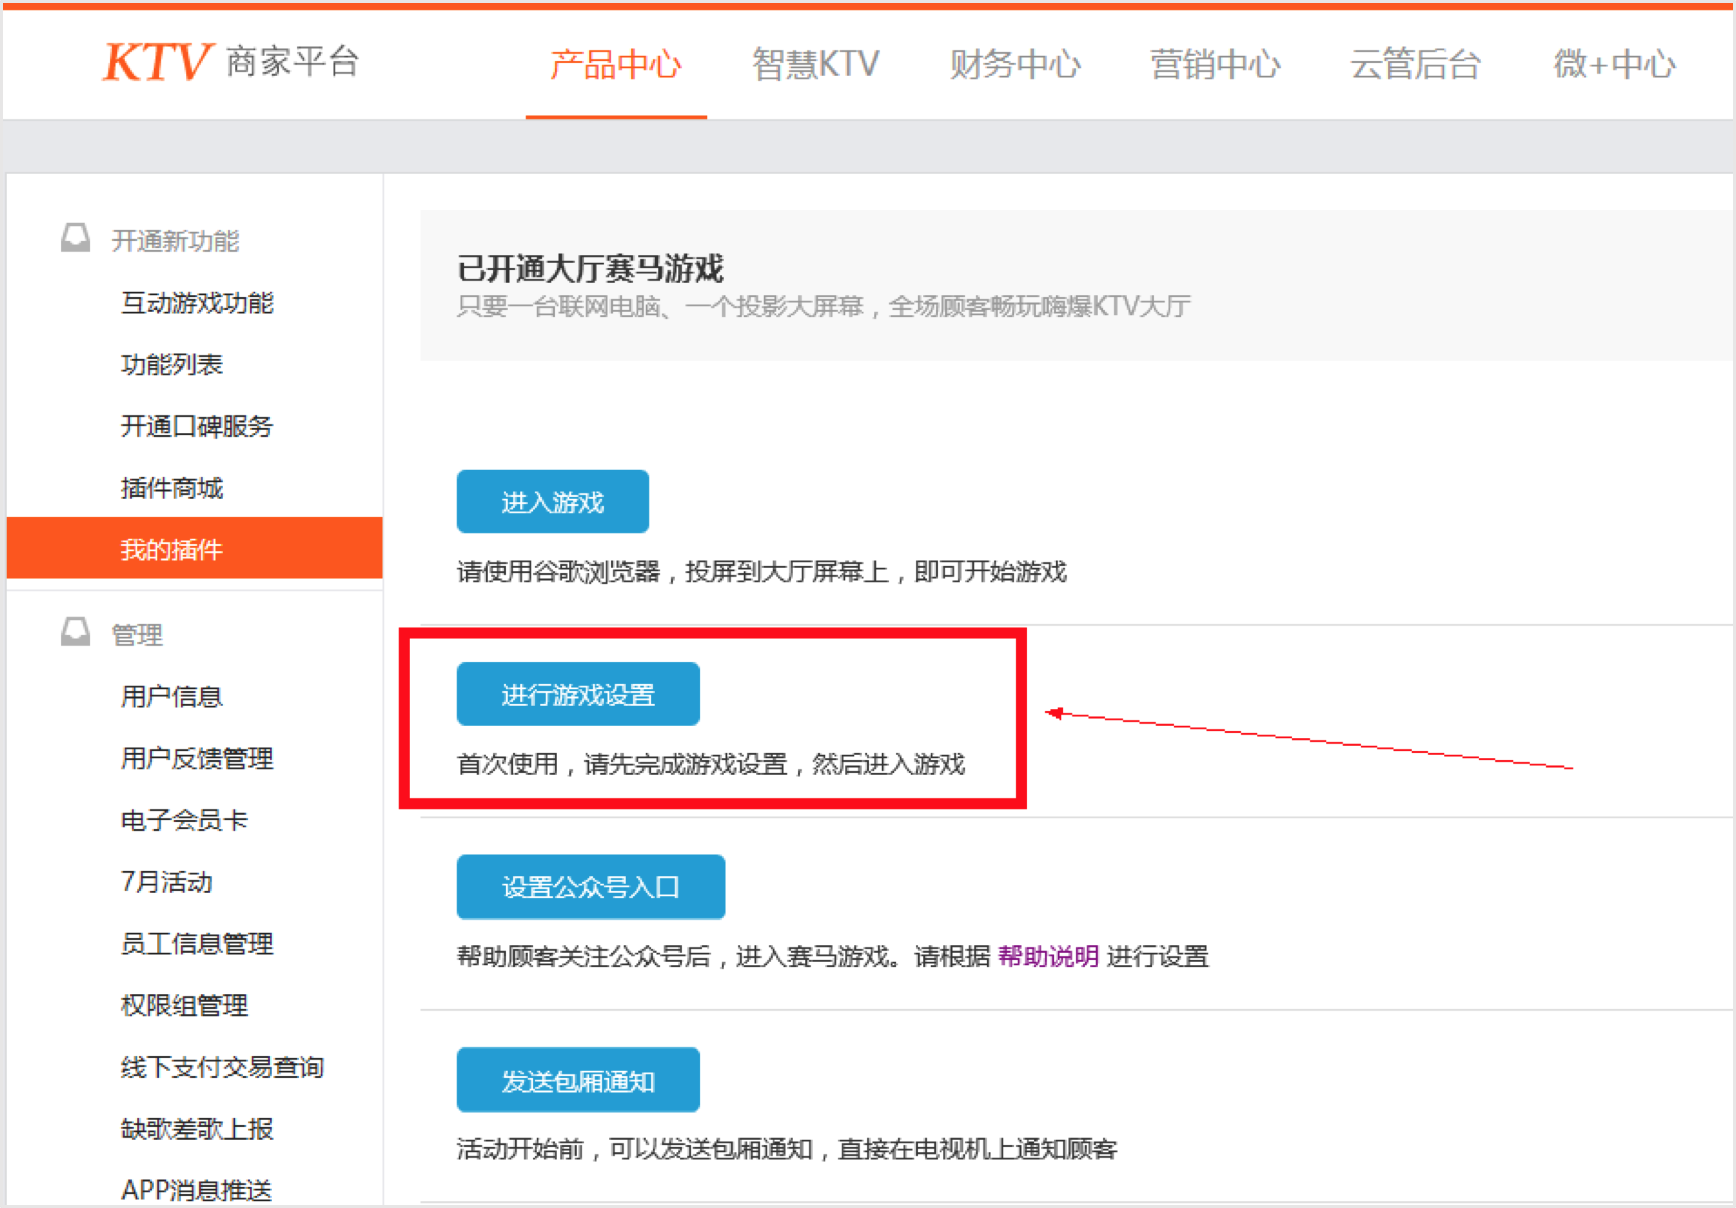Click the 进入游戏 button
1736x1208 pixels.
553,501
